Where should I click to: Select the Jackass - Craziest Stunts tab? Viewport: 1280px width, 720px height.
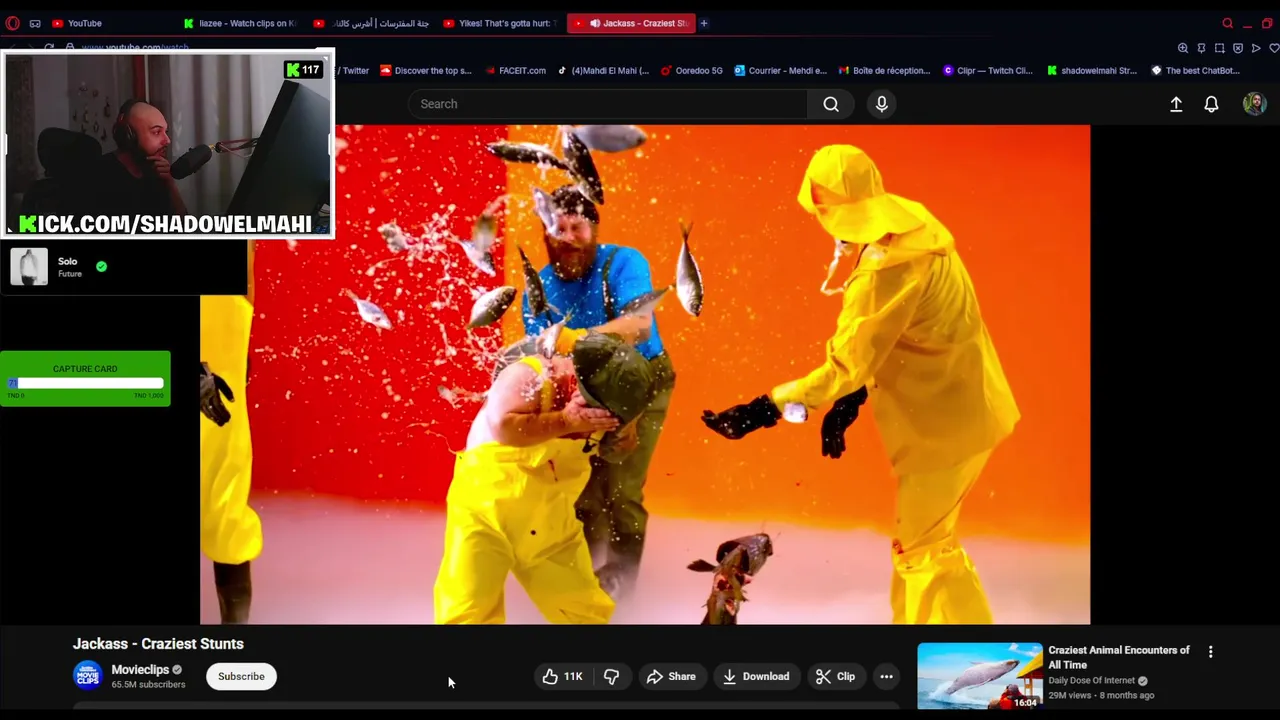coord(631,23)
